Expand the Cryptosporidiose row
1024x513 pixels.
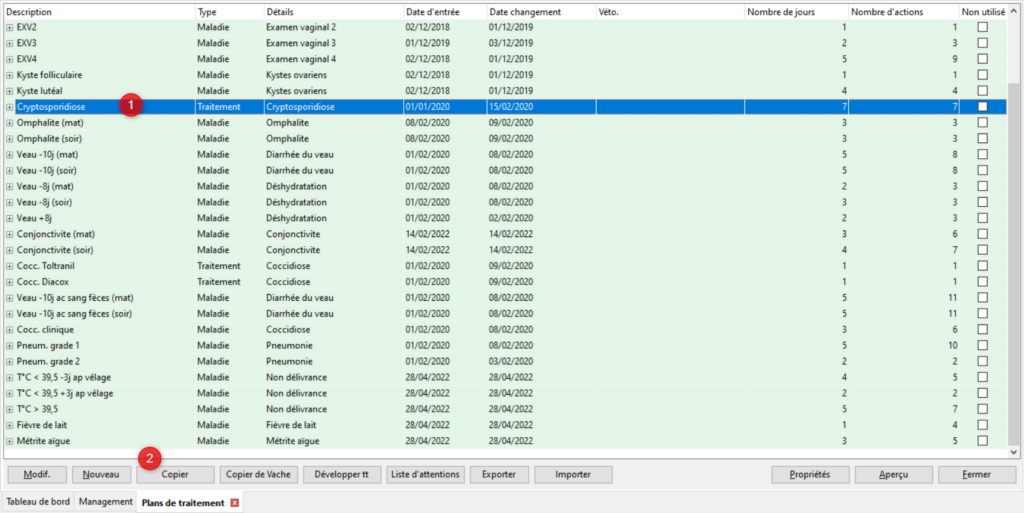coord(10,107)
